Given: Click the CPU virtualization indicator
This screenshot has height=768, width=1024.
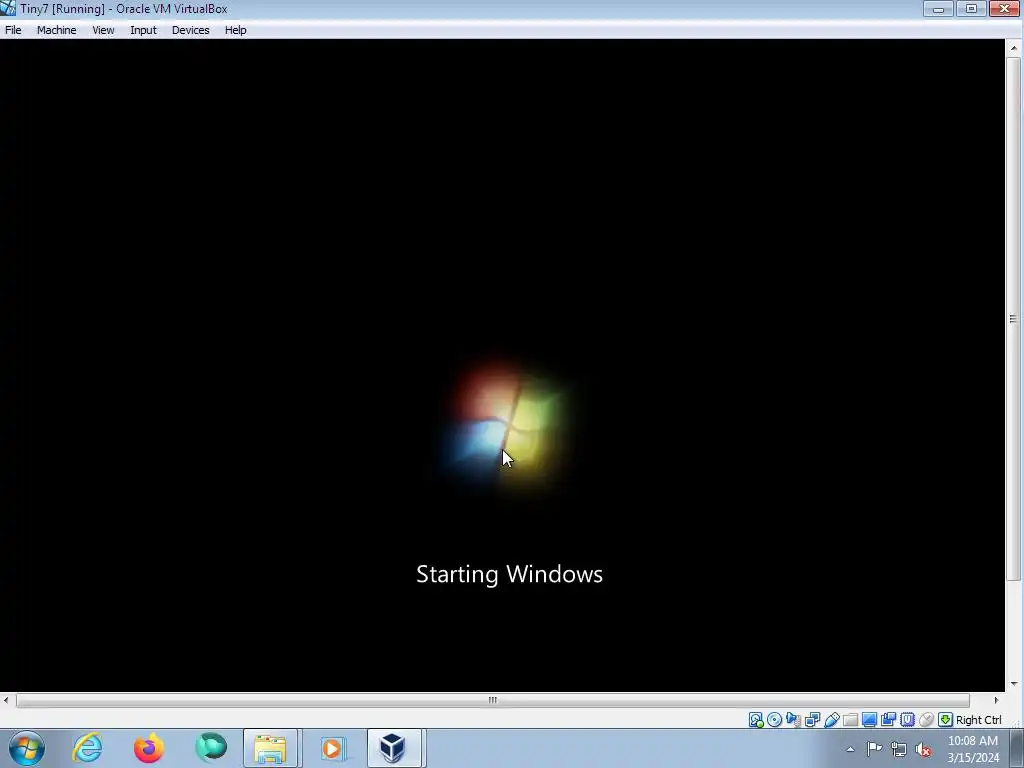Looking at the screenshot, I should pyautogui.click(x=907, y=720).
